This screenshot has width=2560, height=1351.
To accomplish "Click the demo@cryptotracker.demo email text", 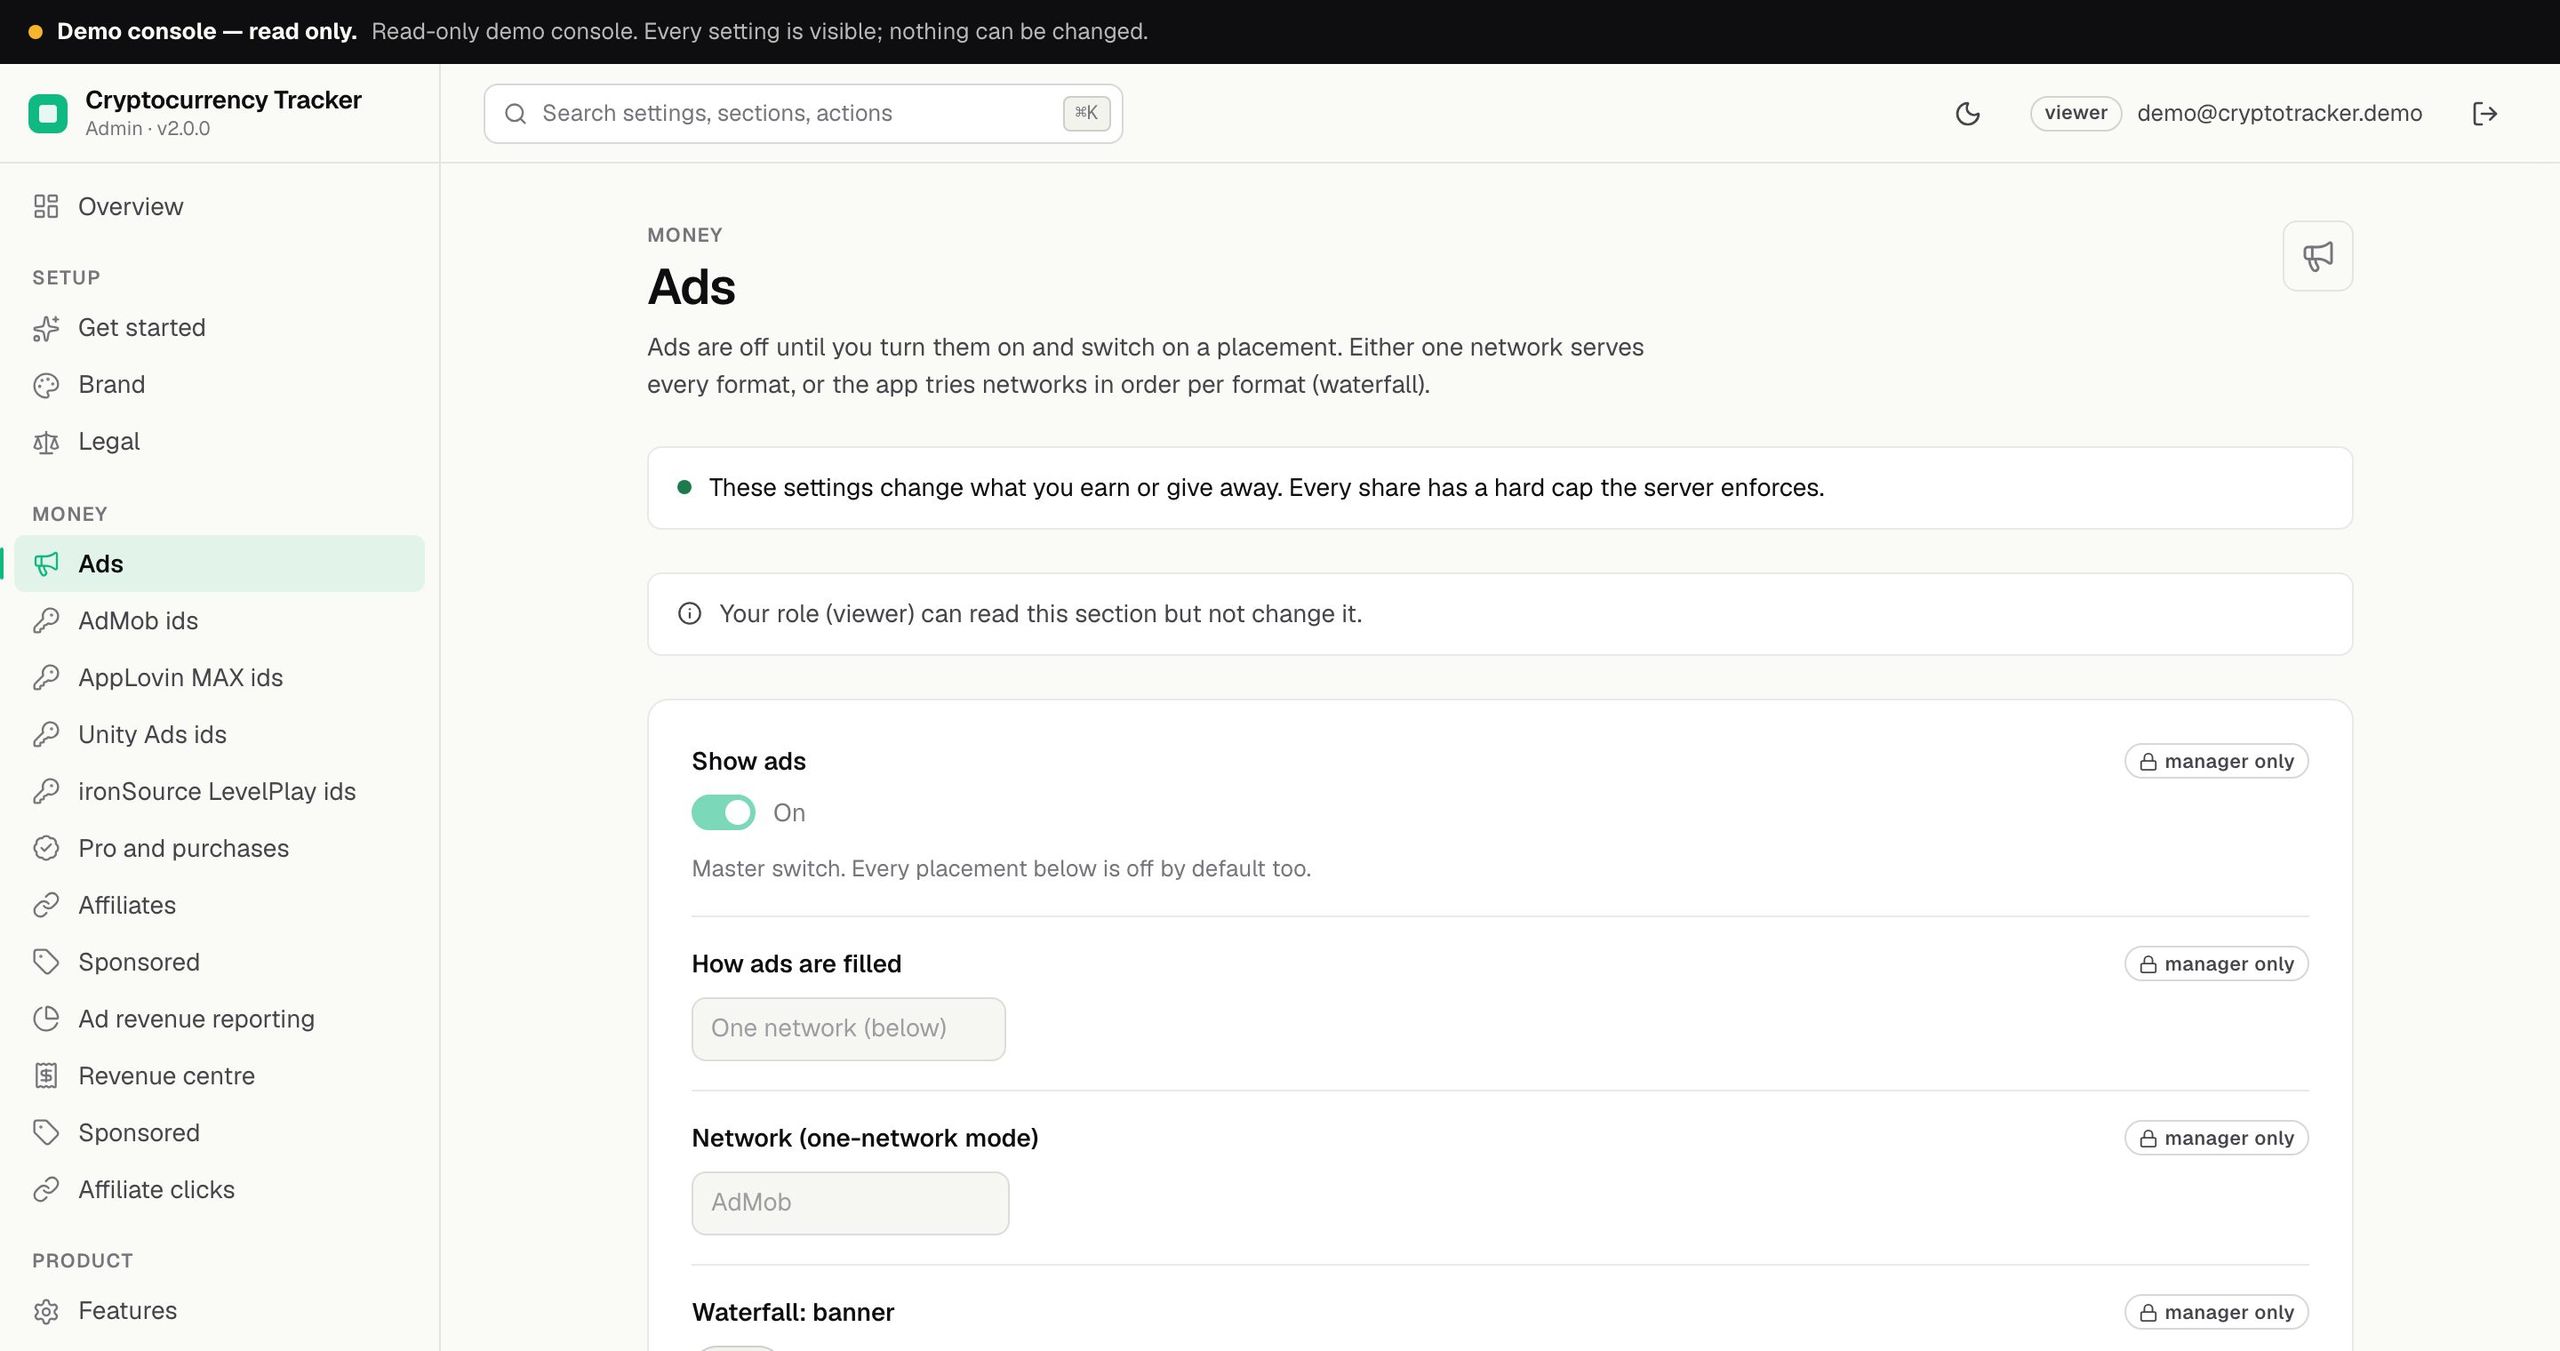I will pos(2279,114).
